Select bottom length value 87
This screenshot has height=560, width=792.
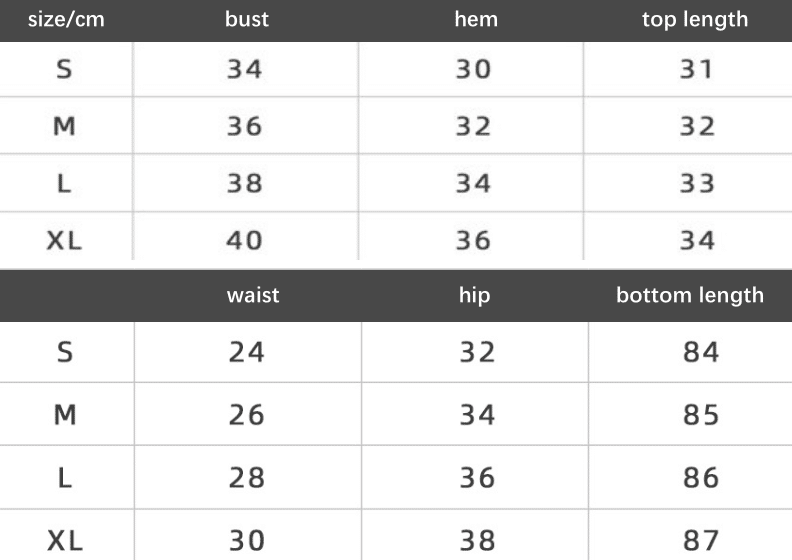[x=701, y=540]
